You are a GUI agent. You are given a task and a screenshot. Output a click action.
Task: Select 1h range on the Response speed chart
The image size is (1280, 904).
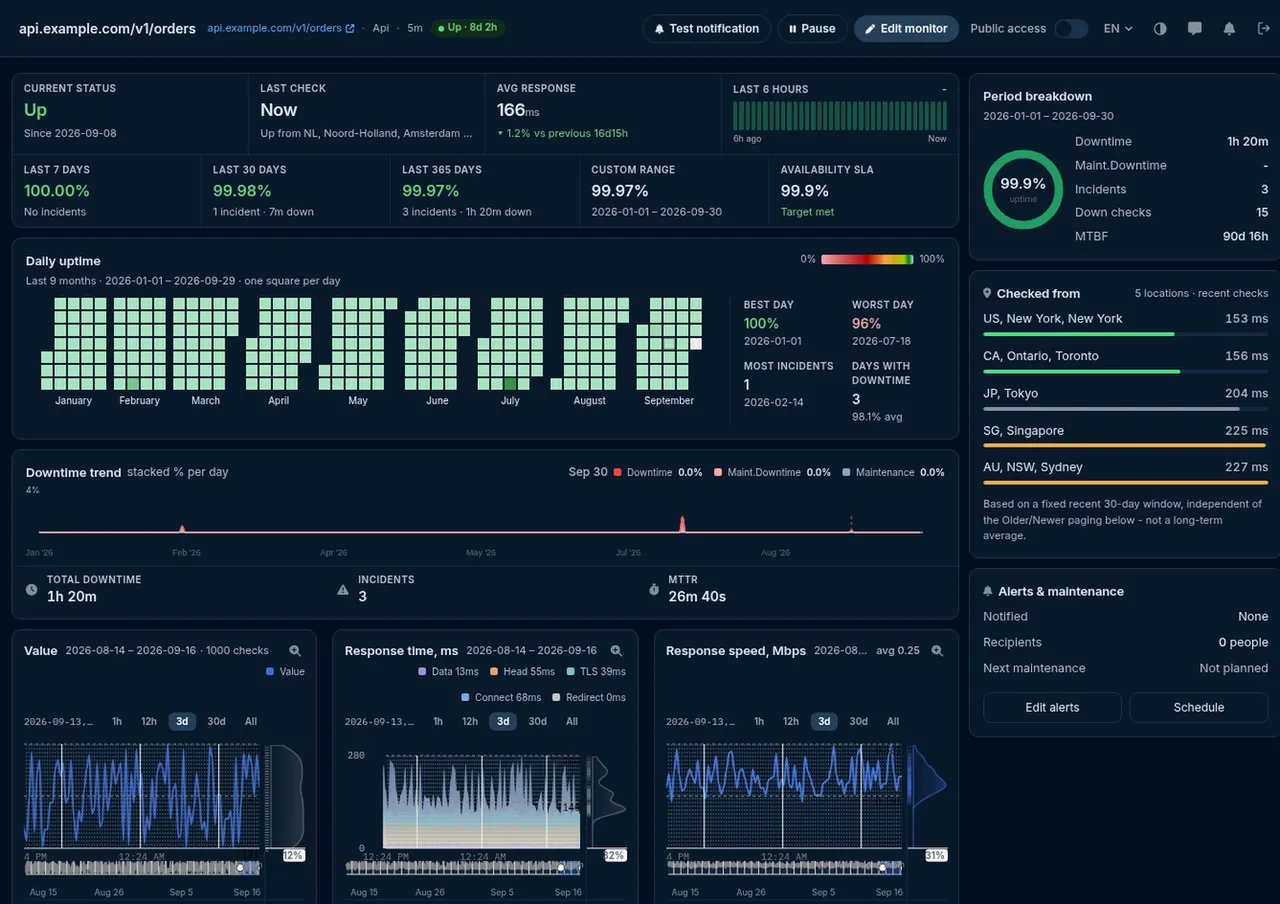pyautogui.click(x=759, y=721)
